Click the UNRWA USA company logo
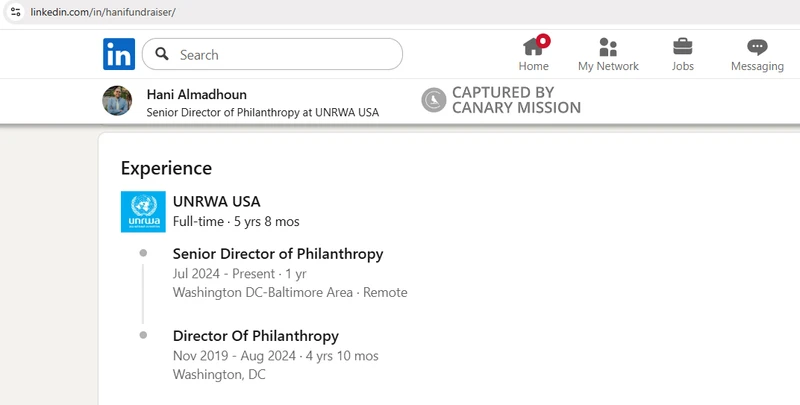 143,211
